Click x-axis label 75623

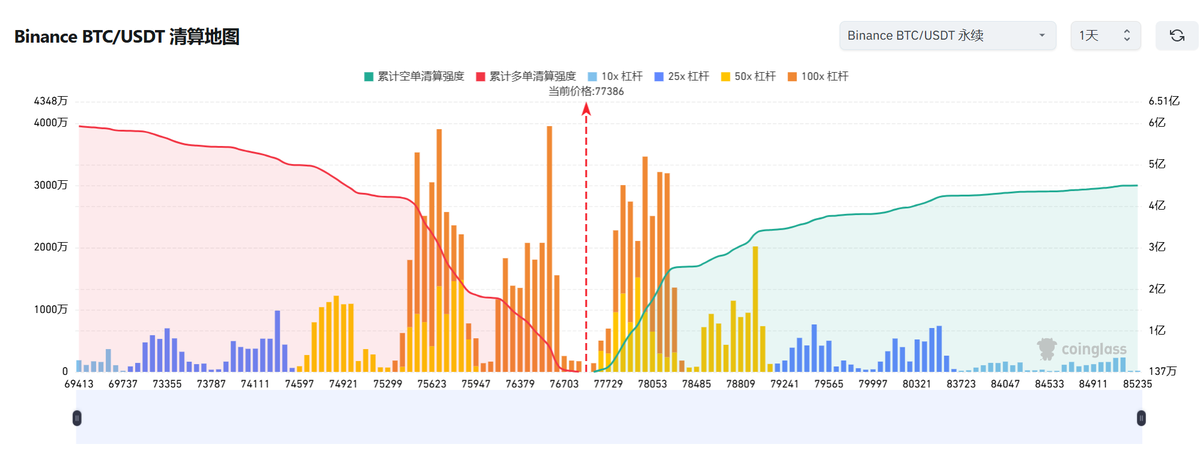tap(432, 384)
